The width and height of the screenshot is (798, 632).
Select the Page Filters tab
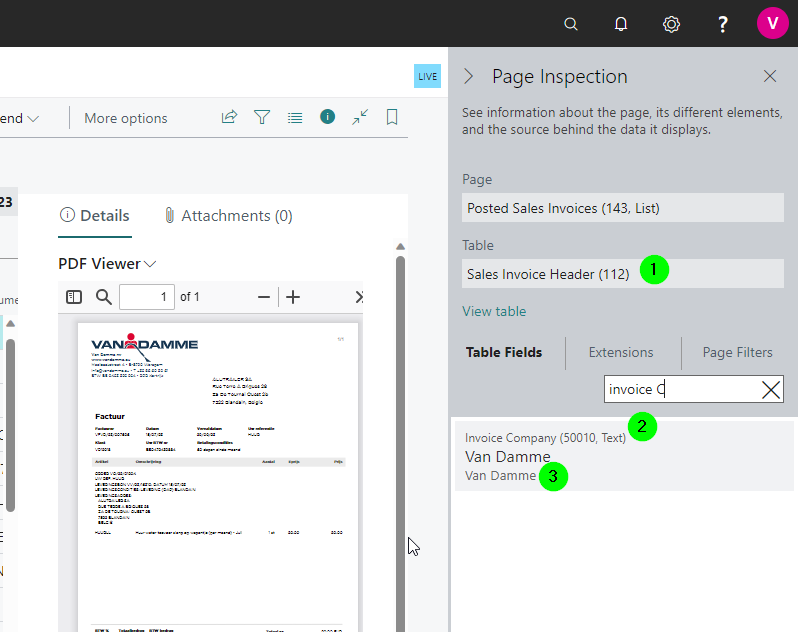[737, 352]
